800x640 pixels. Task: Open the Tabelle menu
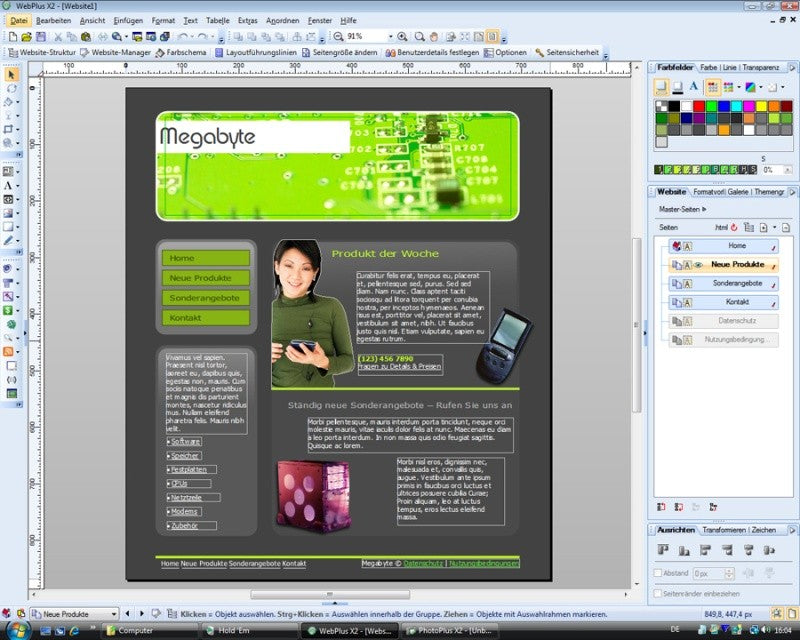point(217,20)
